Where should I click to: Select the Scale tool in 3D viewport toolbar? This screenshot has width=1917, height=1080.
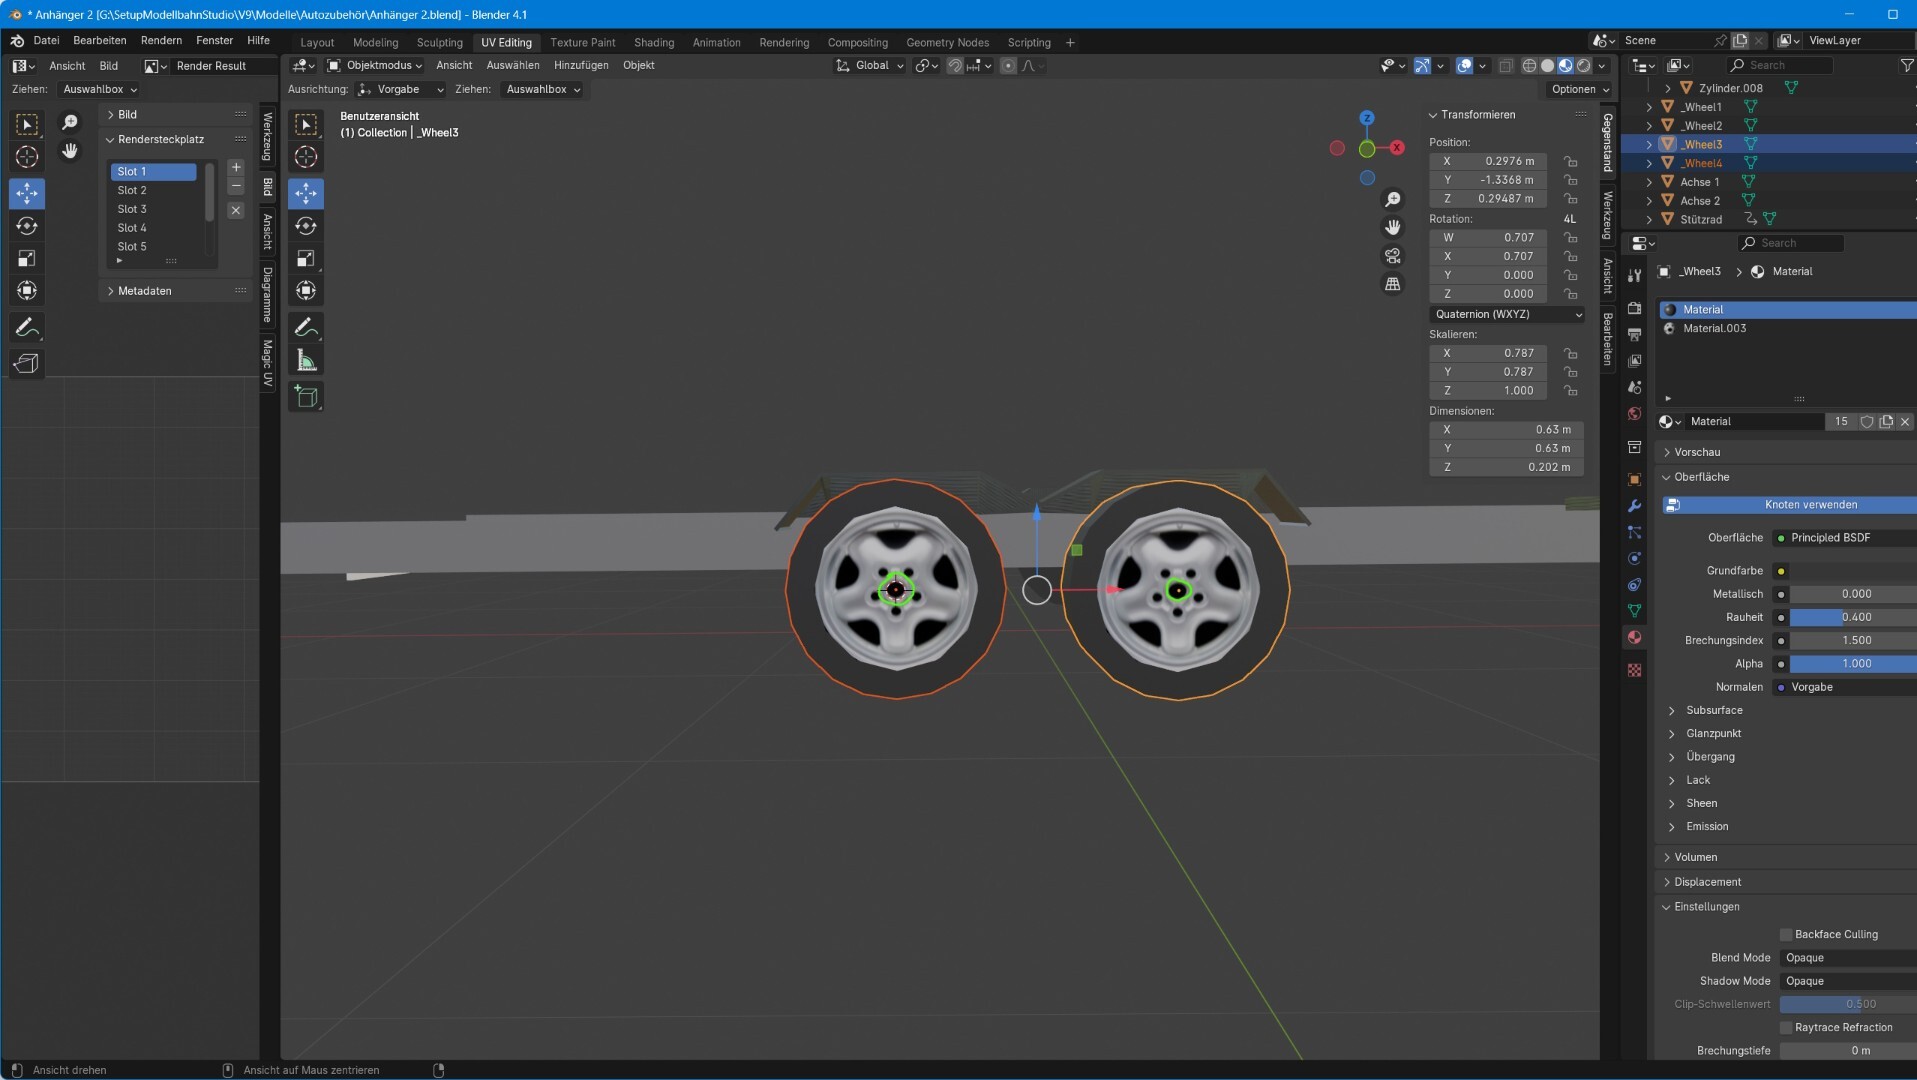coord(306,258)
